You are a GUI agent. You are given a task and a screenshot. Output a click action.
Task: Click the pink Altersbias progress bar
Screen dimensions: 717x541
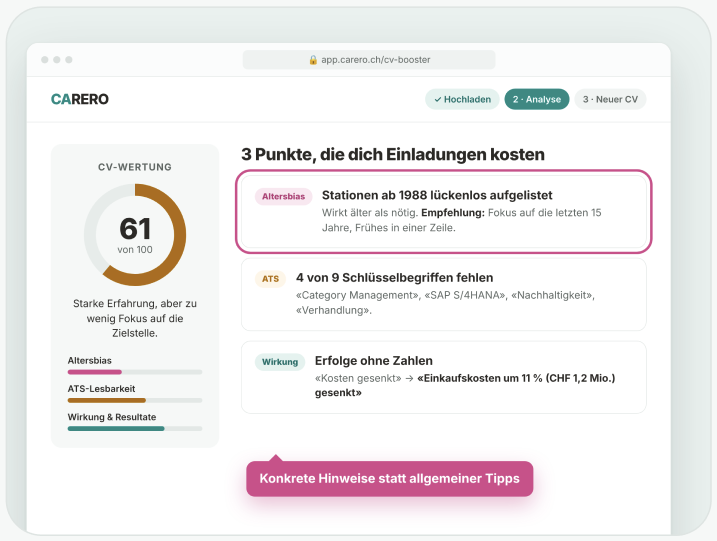(135, 372)
